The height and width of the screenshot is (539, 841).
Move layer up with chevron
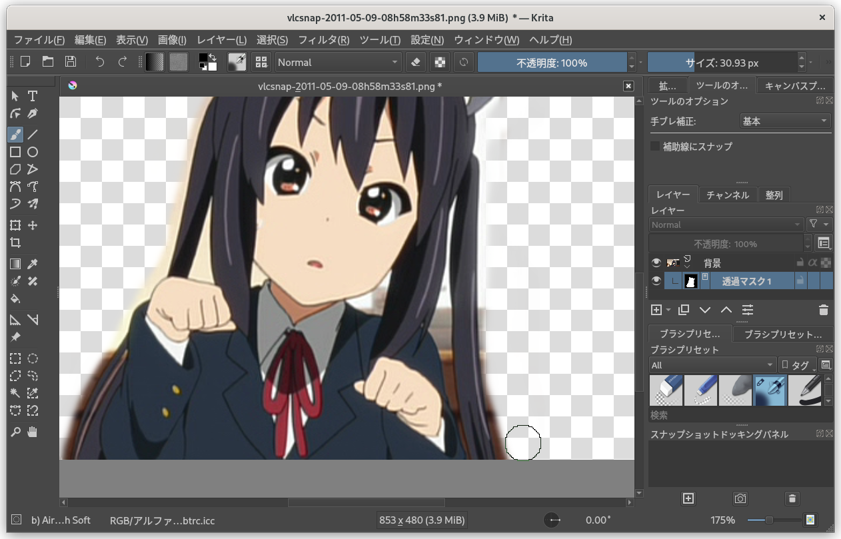(x=726, y=310)
